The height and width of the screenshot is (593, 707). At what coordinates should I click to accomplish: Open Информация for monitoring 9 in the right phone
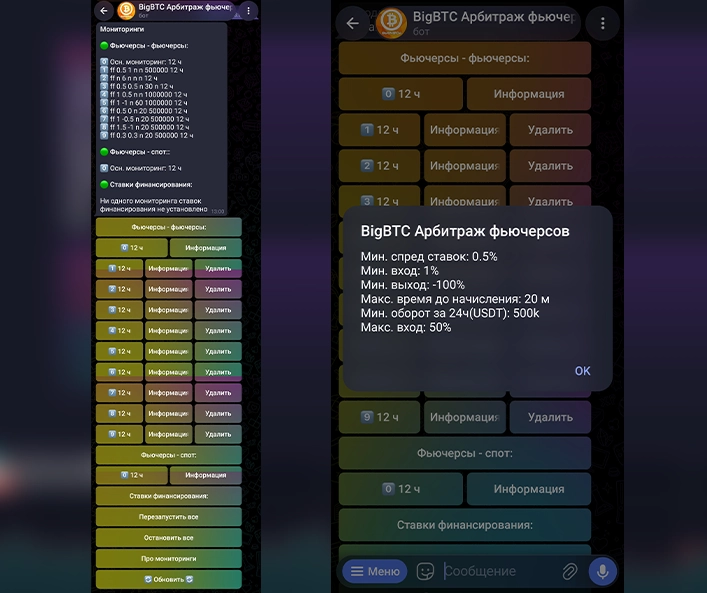coord(465,417)
